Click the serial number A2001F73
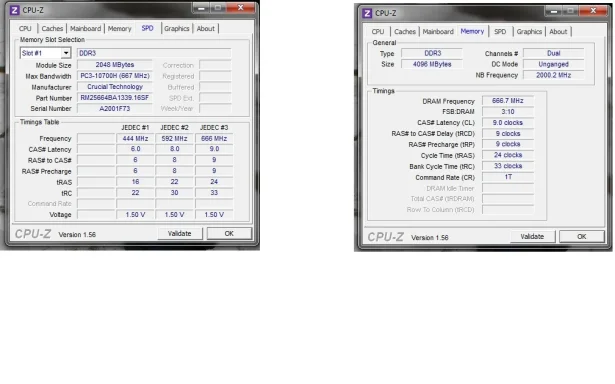 [x=115, y=109]
